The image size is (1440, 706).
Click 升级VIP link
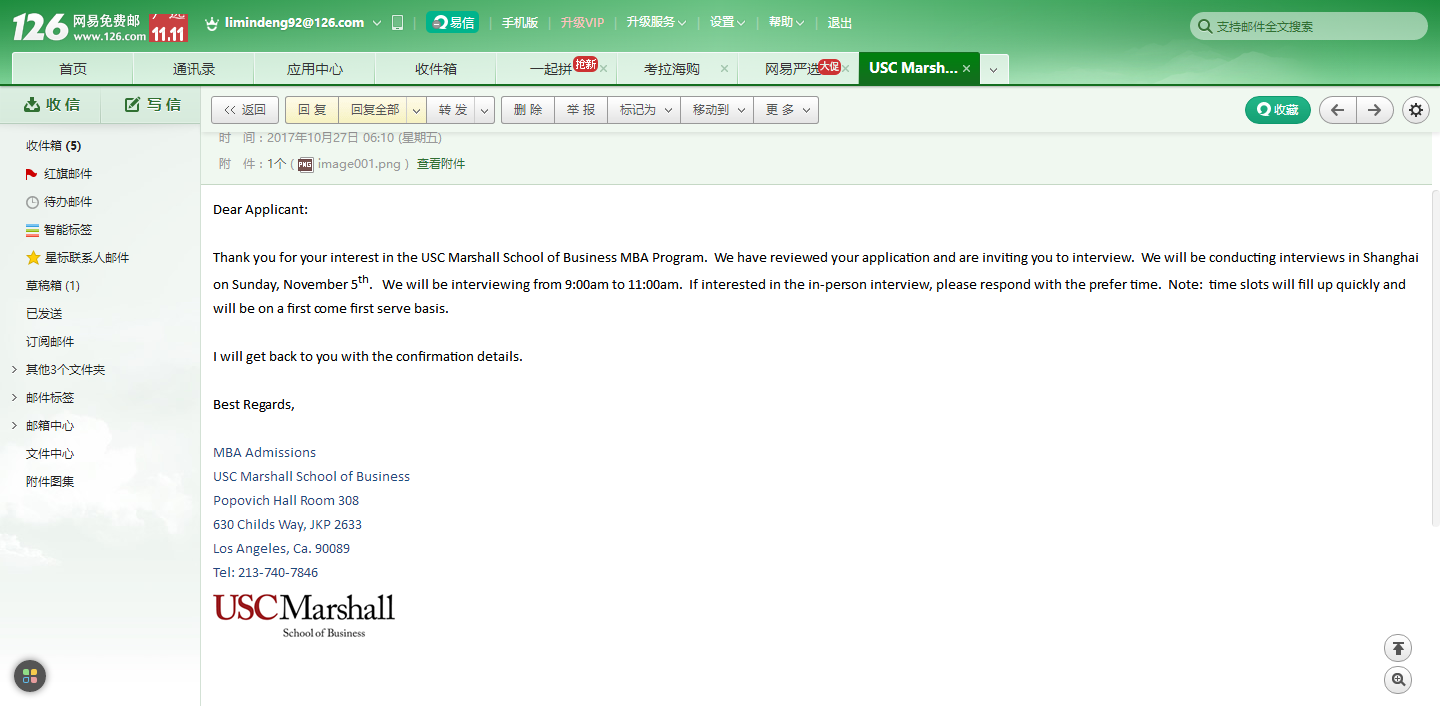click(583, 23)
